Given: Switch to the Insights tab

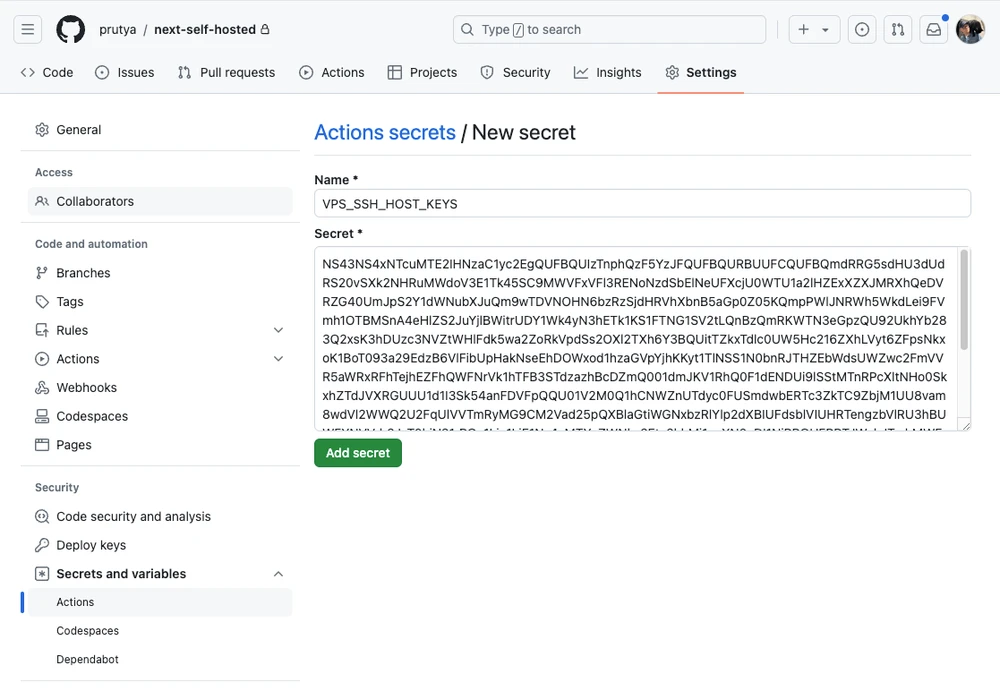Looking at the screenshot, I should pos(607,72).
